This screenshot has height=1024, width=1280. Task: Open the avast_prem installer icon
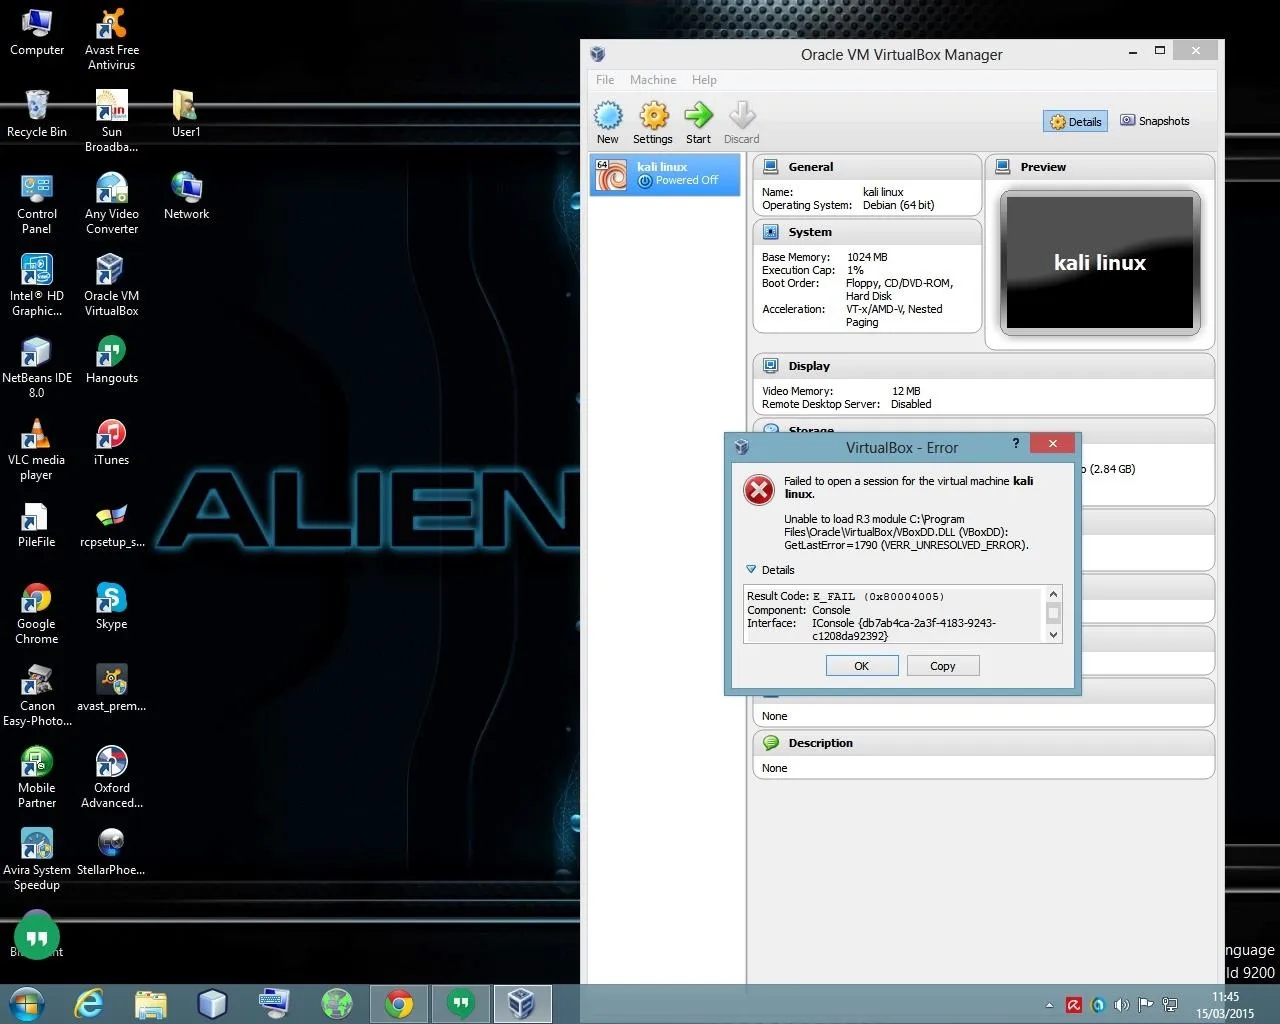(x=112, y=688)
